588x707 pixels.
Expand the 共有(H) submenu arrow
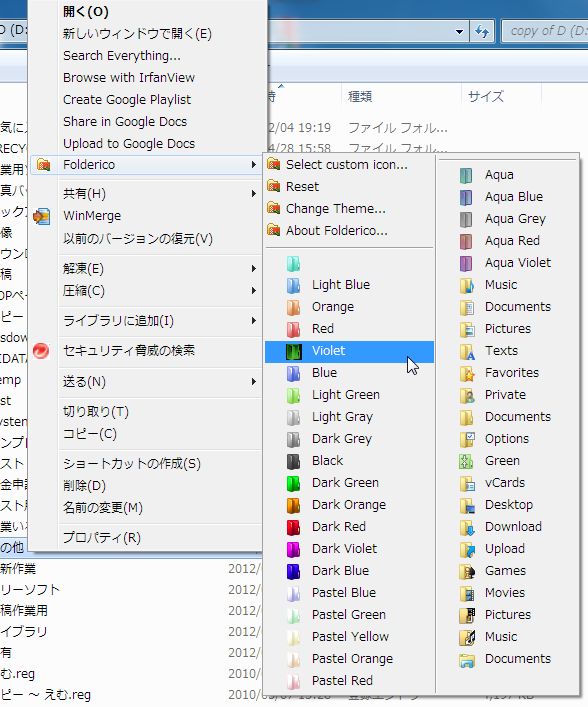point(254,194)
